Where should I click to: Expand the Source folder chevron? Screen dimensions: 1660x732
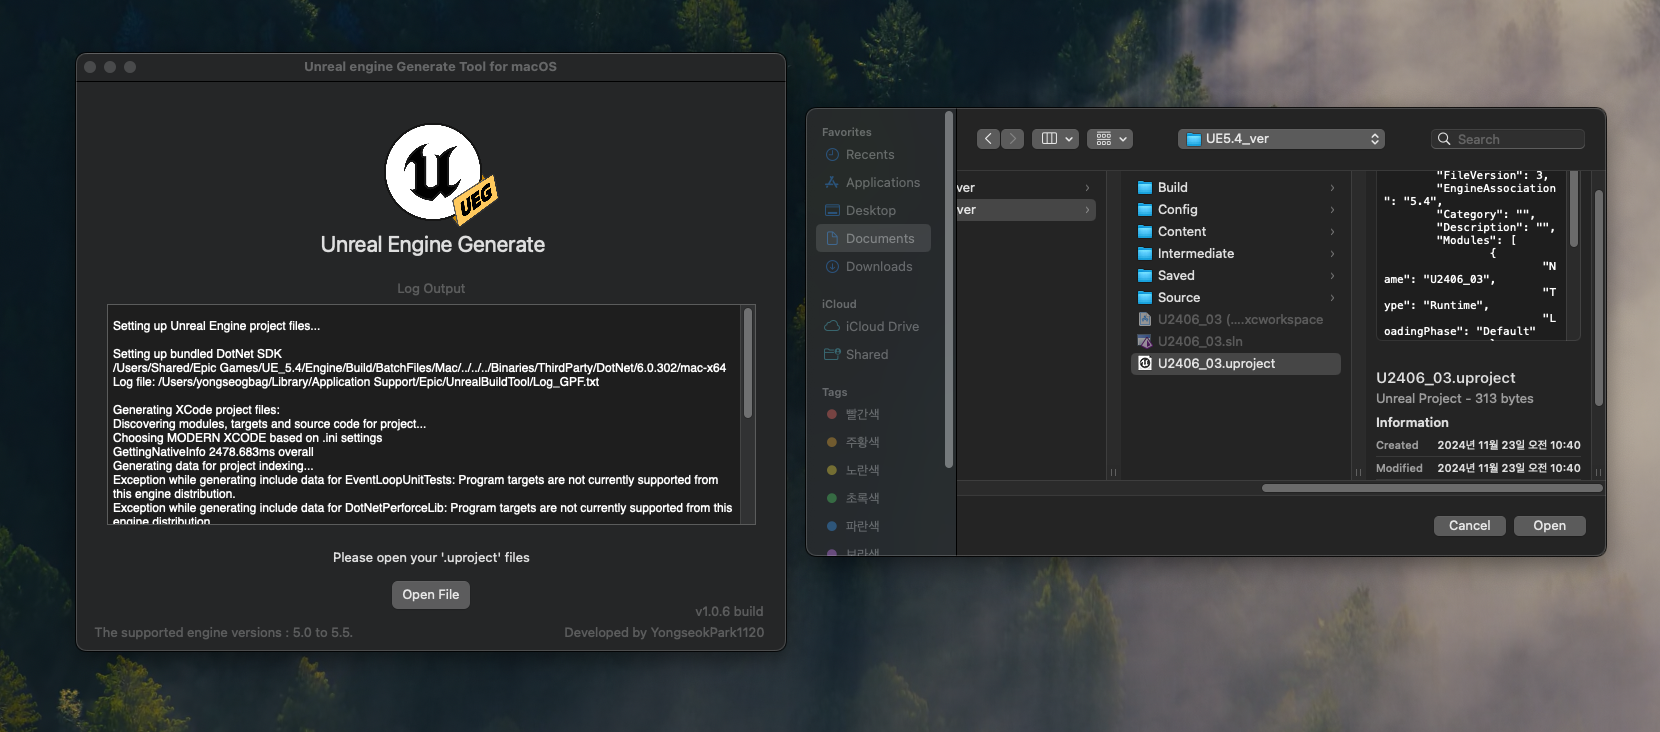click(1332, 298)
